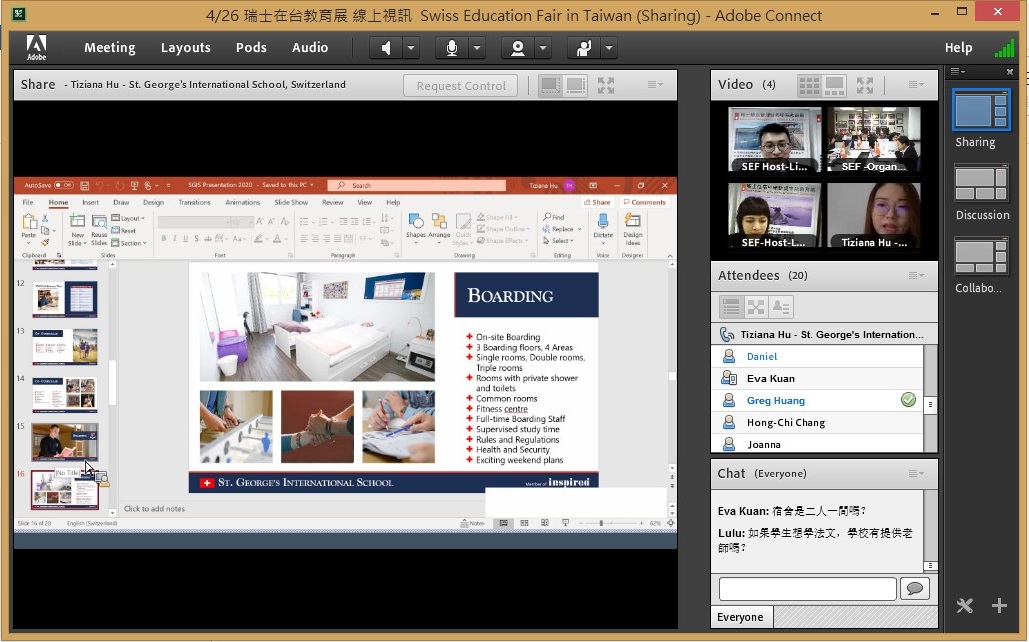Select attendee Greg Huang

coord(817,400)
